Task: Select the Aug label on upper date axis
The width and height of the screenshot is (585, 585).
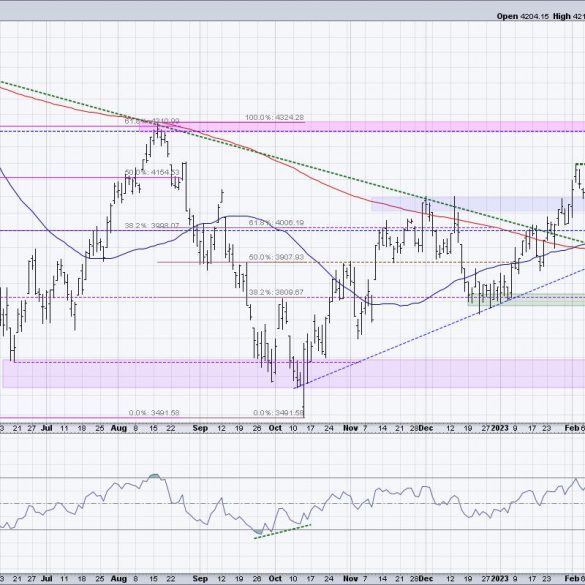Action: 119,428
